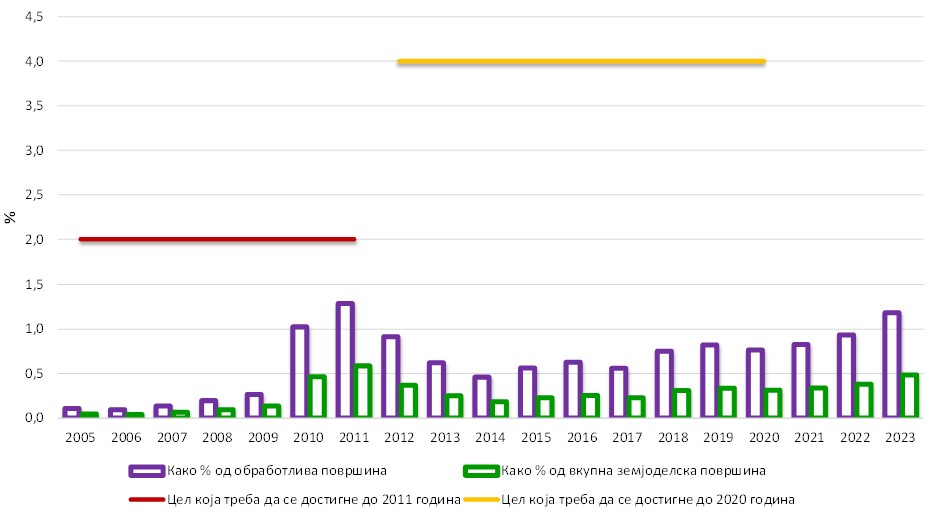929x526 pixels.
Task: Click the purple bar for year 2011
Action: (x=345, y=360)
